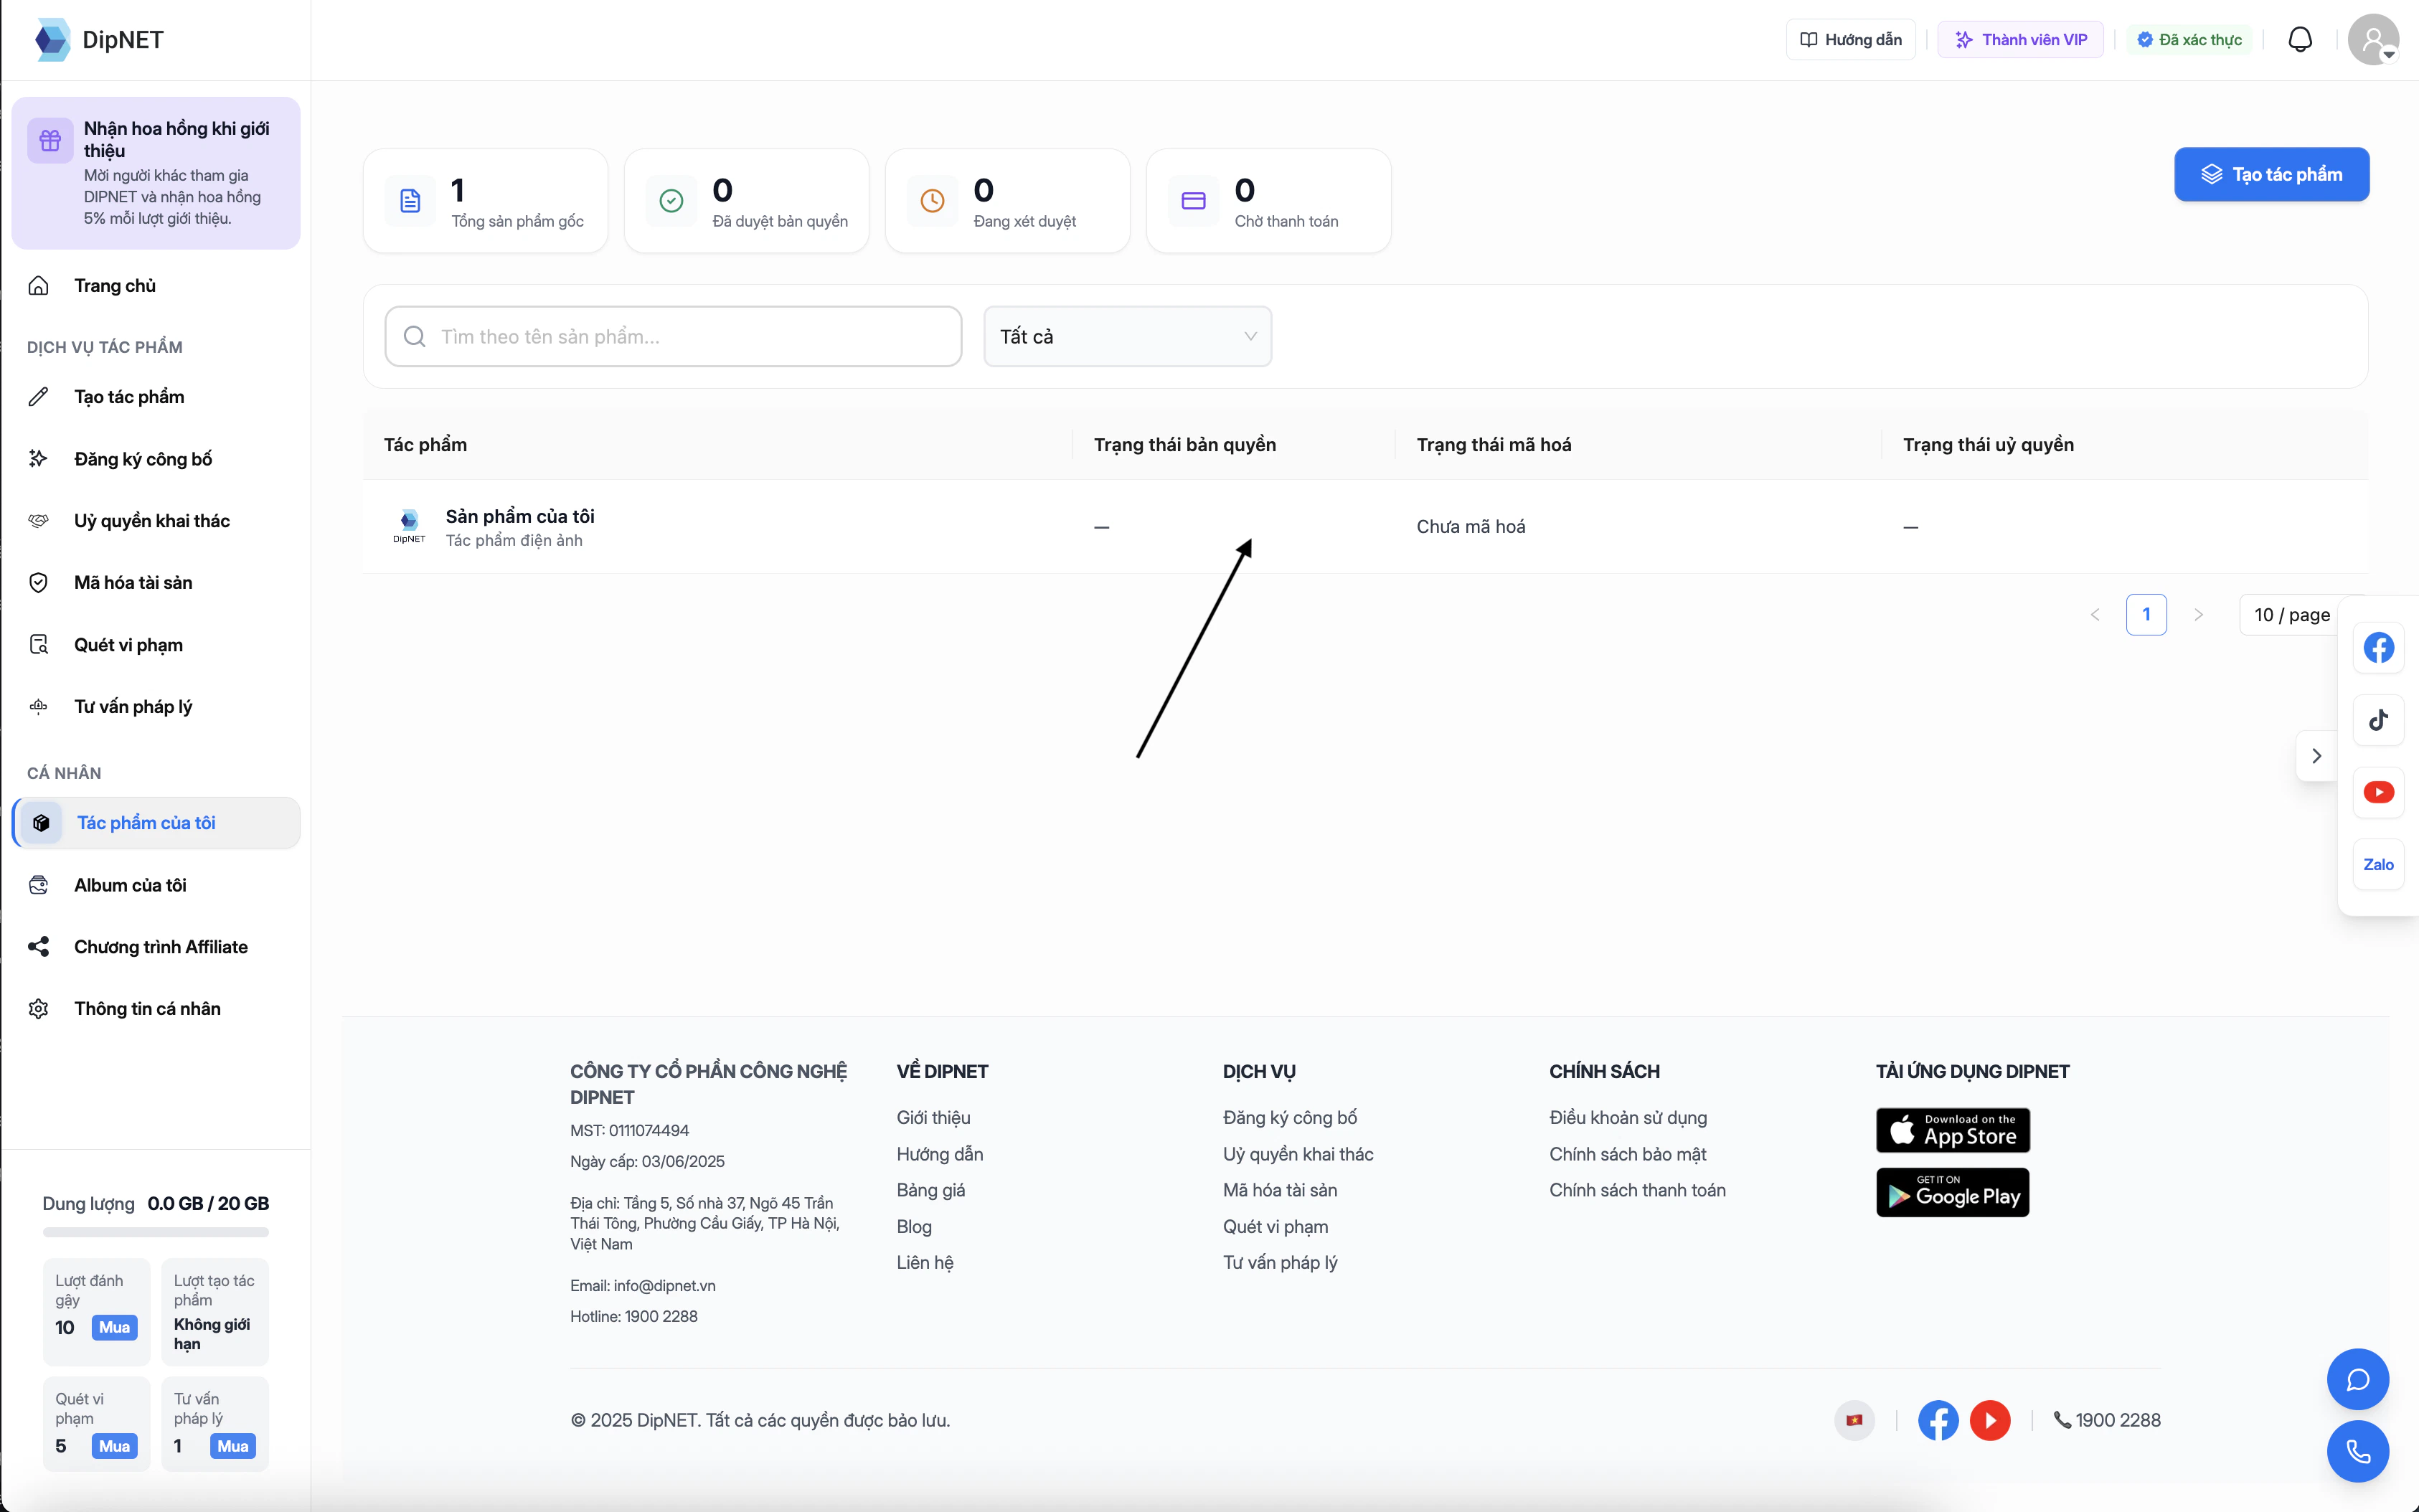Open Quét vi phạm in sidebar
Image resolution: width=2419 pixels, height=1512 pixels.
(156, 645)
